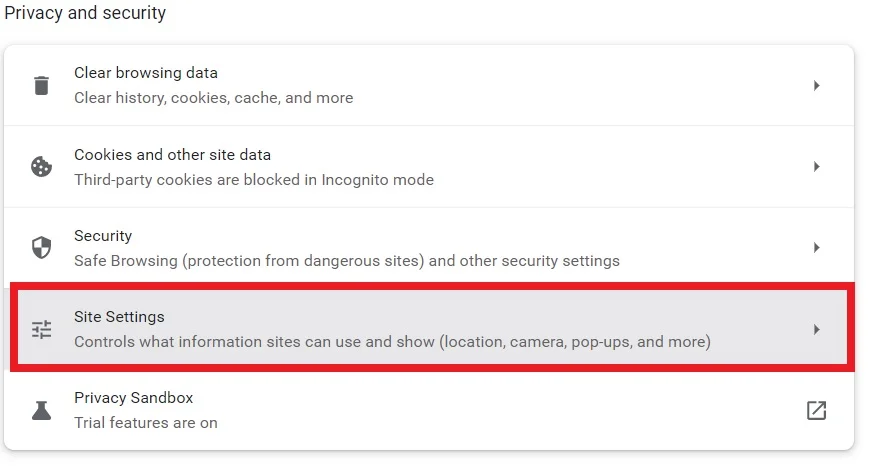Image resolution: width=874 pixels, height=466 pixels.
Task: Expand Cookies and other site data arrow
Action: pos(816,167)
